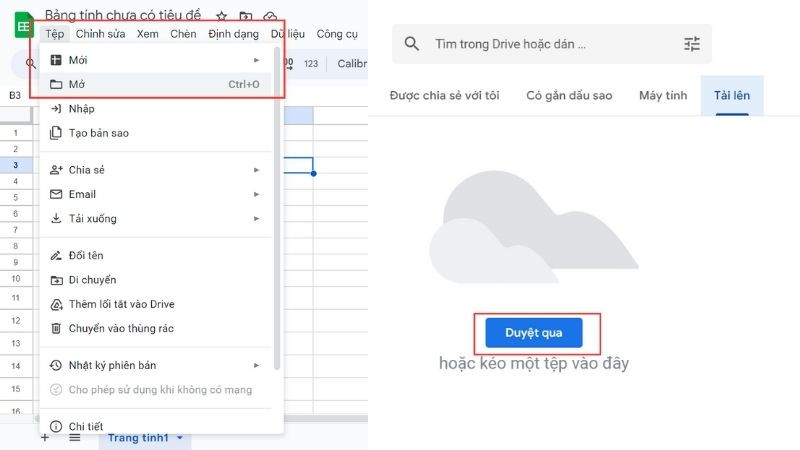This screenshot has width=800, height=450.
Task: Click the Ctrl+O shortcut text
Action: [243, 84]
